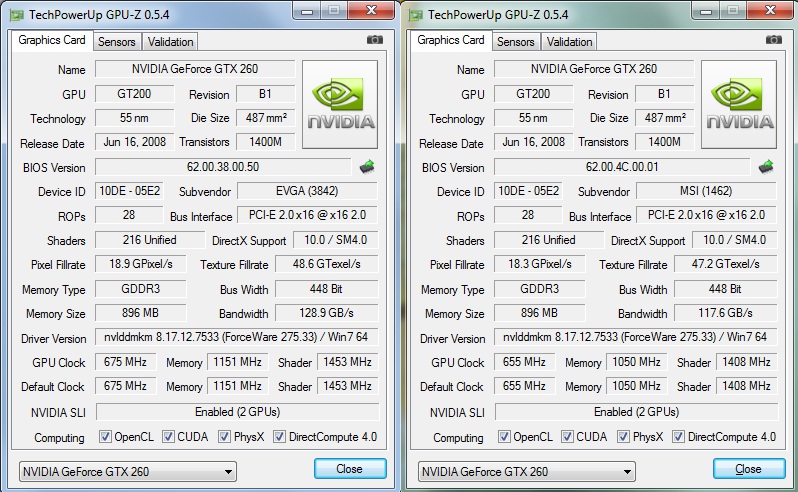
Task: Click GPU-Z title bar icon in left window
Action: tap(17, 15)
